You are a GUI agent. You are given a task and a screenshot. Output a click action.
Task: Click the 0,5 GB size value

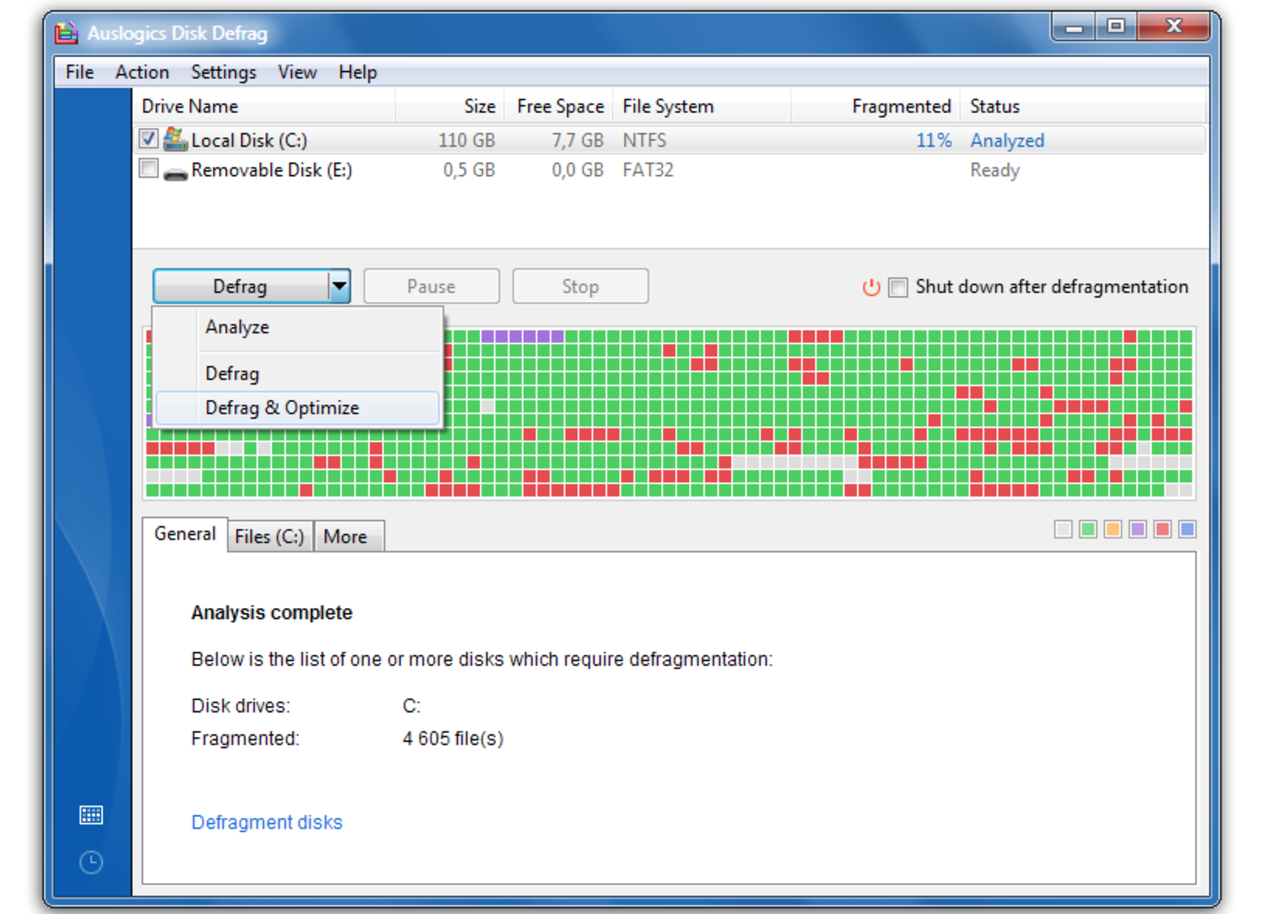469,171
